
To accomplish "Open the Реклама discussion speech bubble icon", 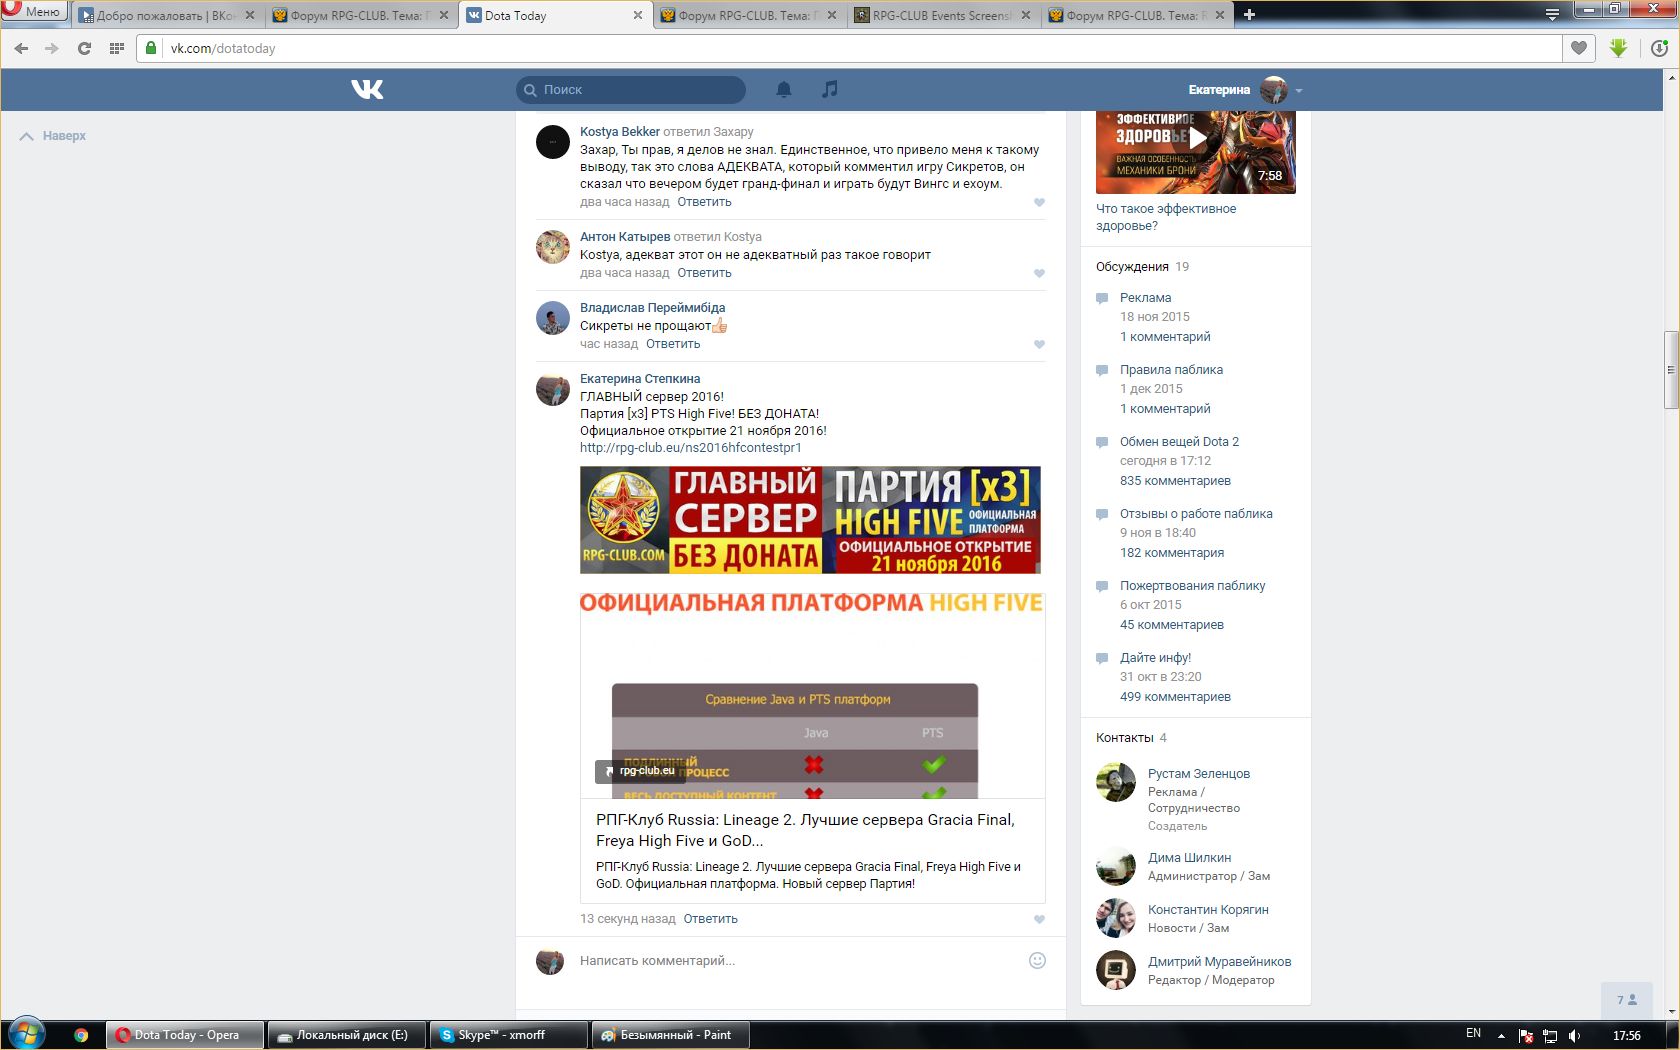I will click(x=1102, y=298).
